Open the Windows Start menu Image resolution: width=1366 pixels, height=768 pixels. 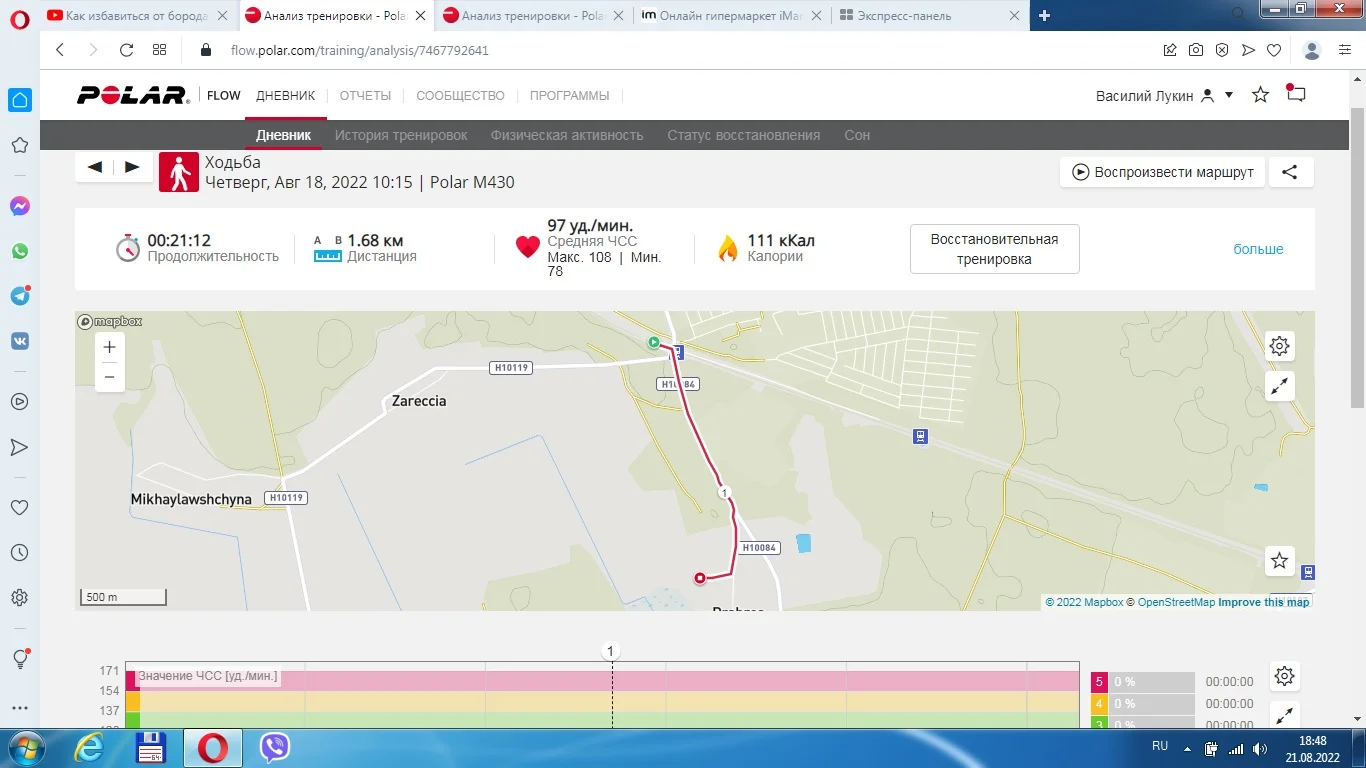tap(25, 748)
